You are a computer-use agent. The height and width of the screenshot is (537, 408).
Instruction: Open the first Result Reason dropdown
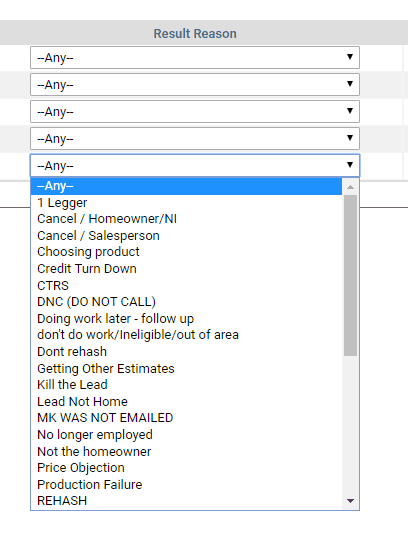pyautogui.click(x=195, y=58)
